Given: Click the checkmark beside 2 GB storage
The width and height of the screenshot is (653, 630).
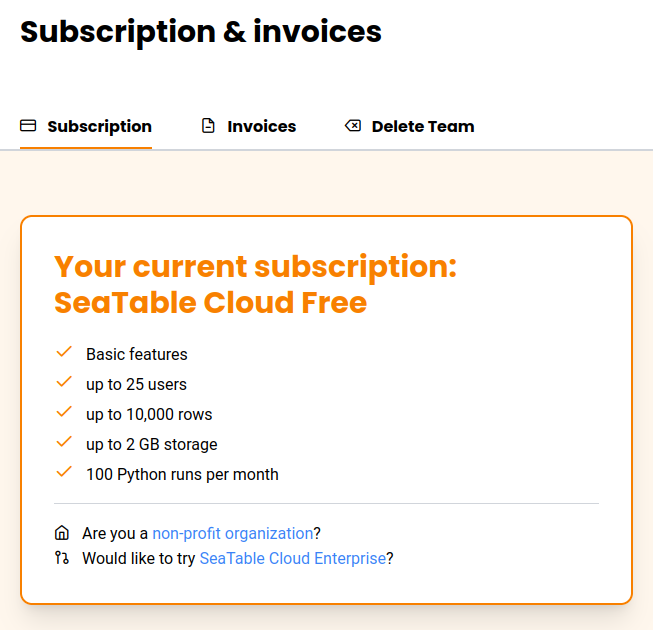Looking at the screenshot, I should [65, 442].
